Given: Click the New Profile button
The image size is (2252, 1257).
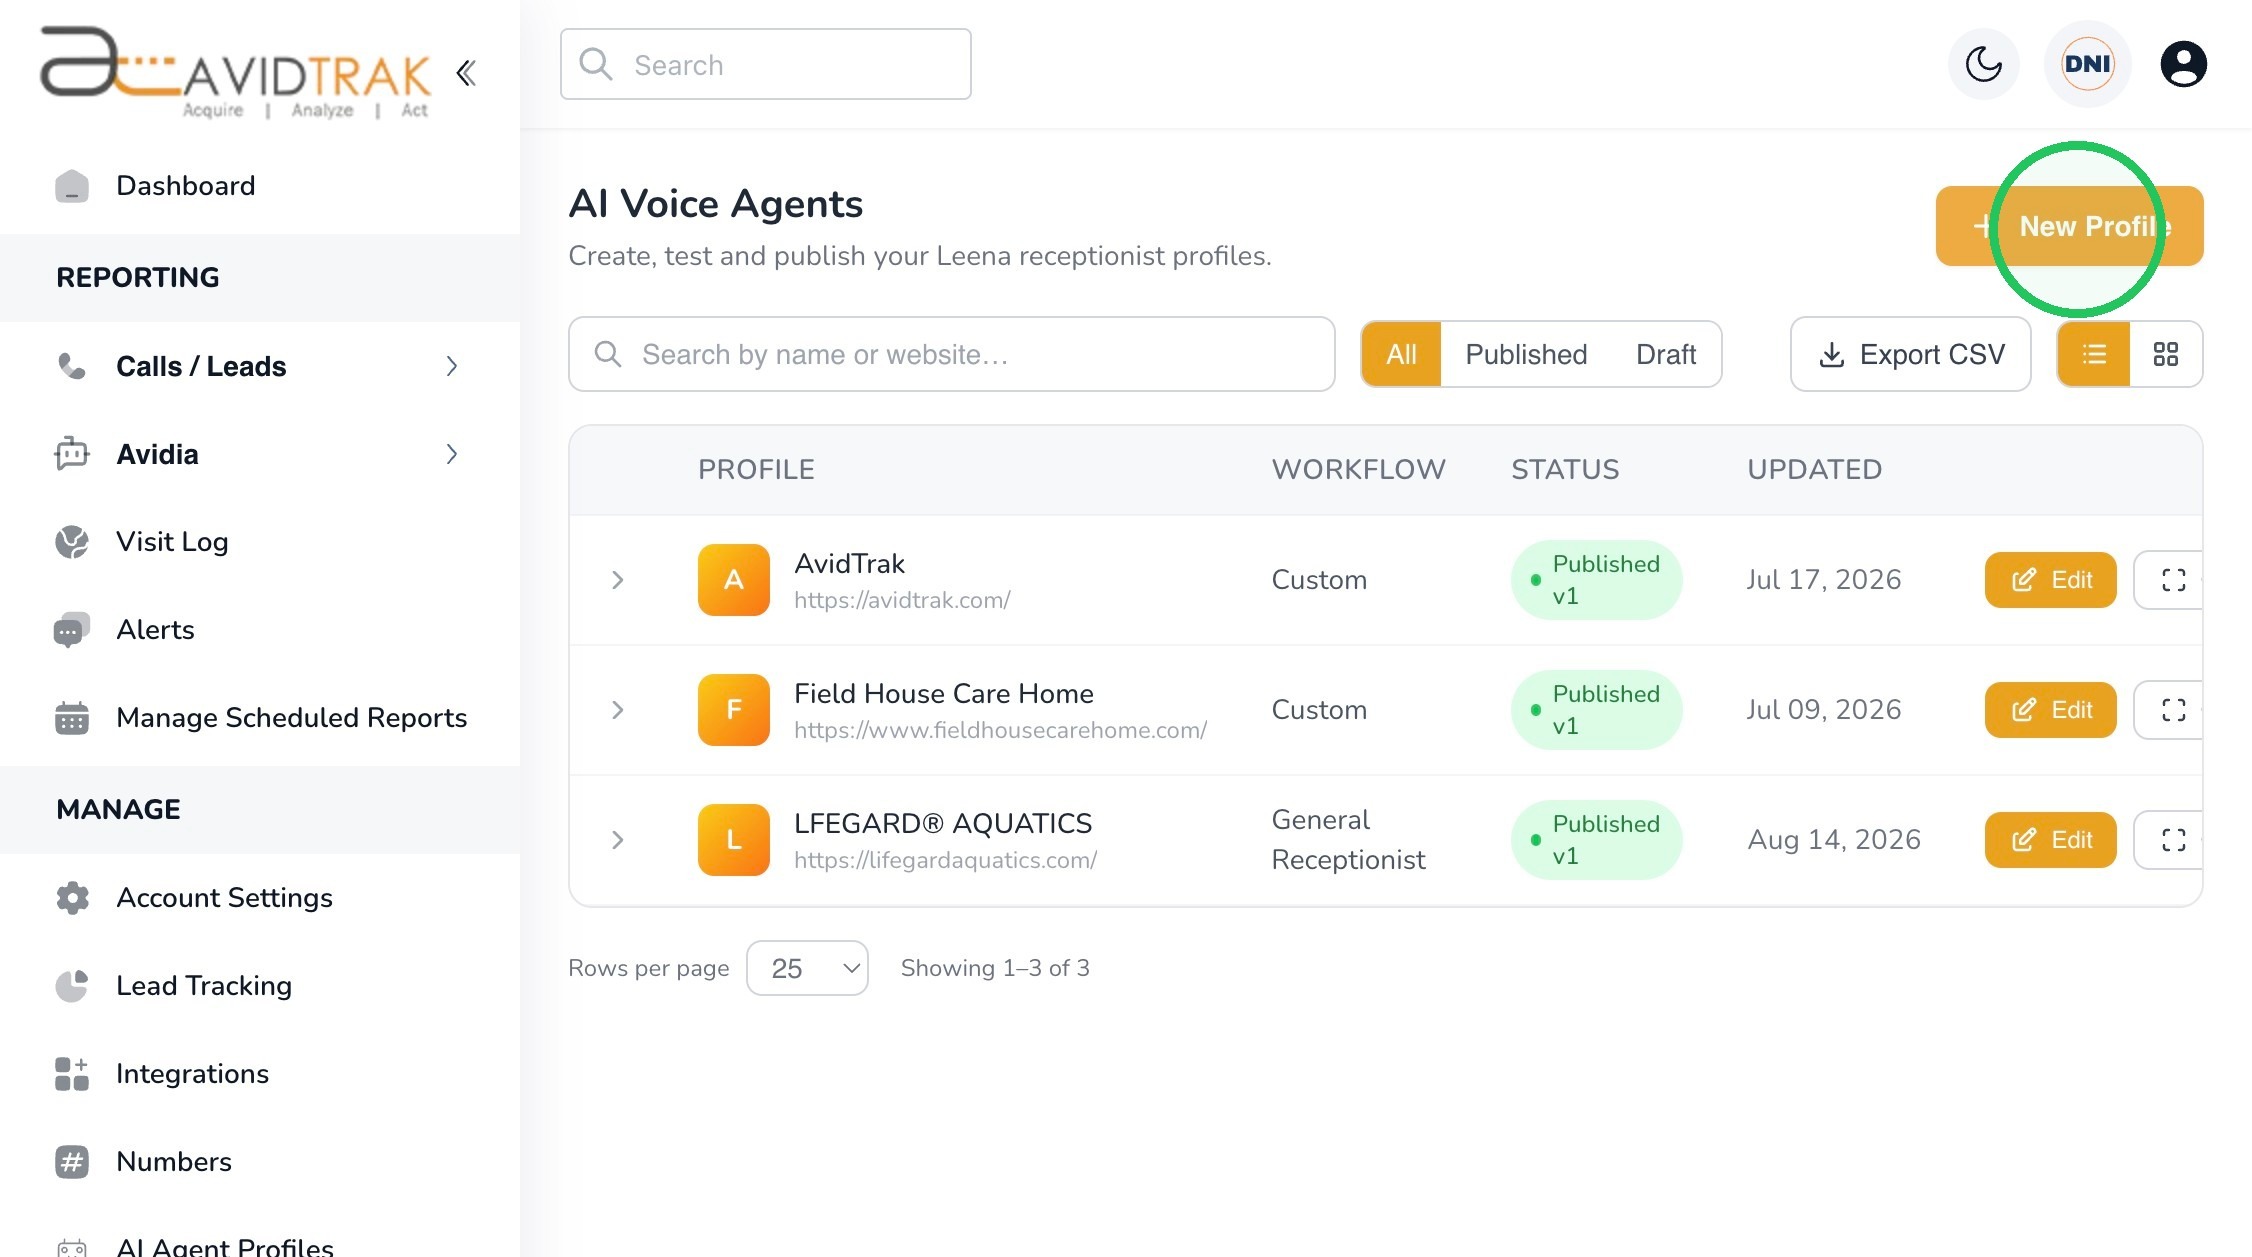Looking at the screenshot, I should [2069, 226].
